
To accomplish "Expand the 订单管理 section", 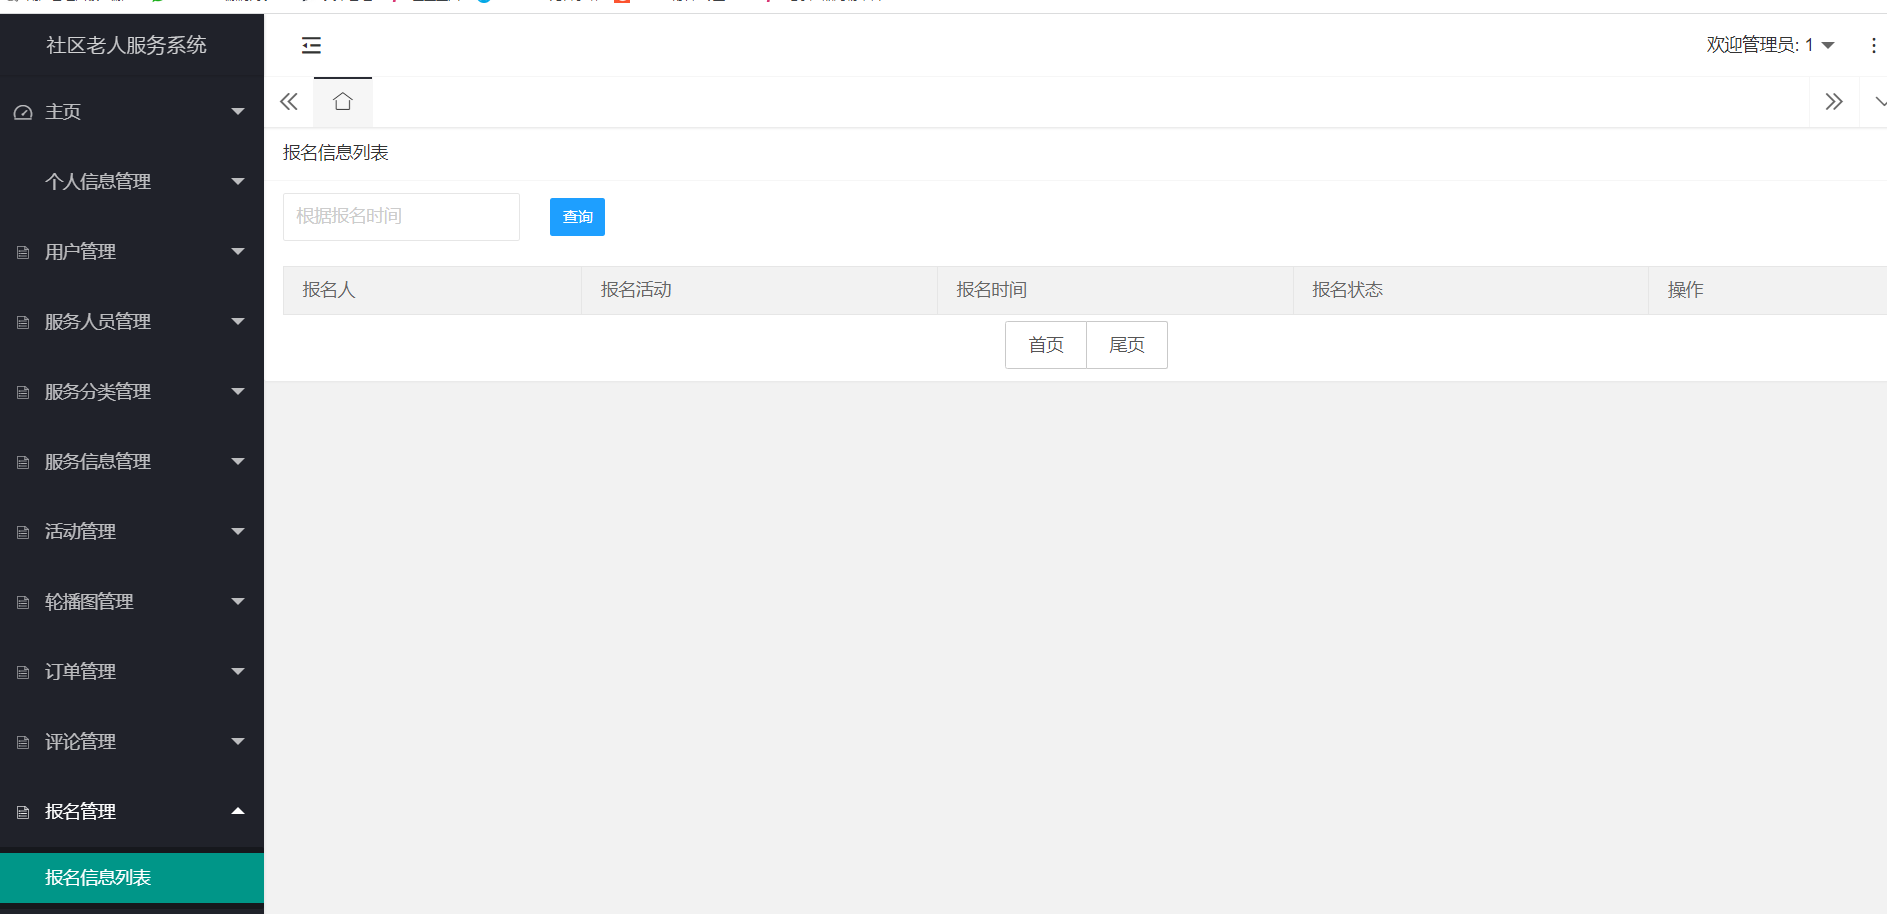I will pos(80,671).
